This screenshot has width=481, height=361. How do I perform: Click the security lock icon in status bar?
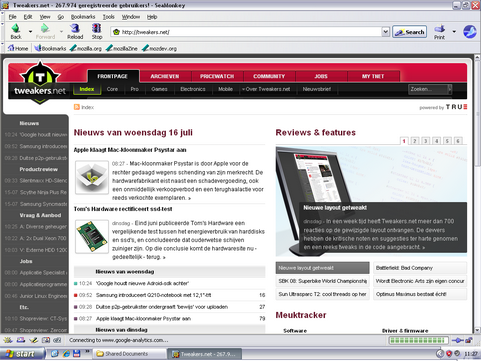click(469, 340)
